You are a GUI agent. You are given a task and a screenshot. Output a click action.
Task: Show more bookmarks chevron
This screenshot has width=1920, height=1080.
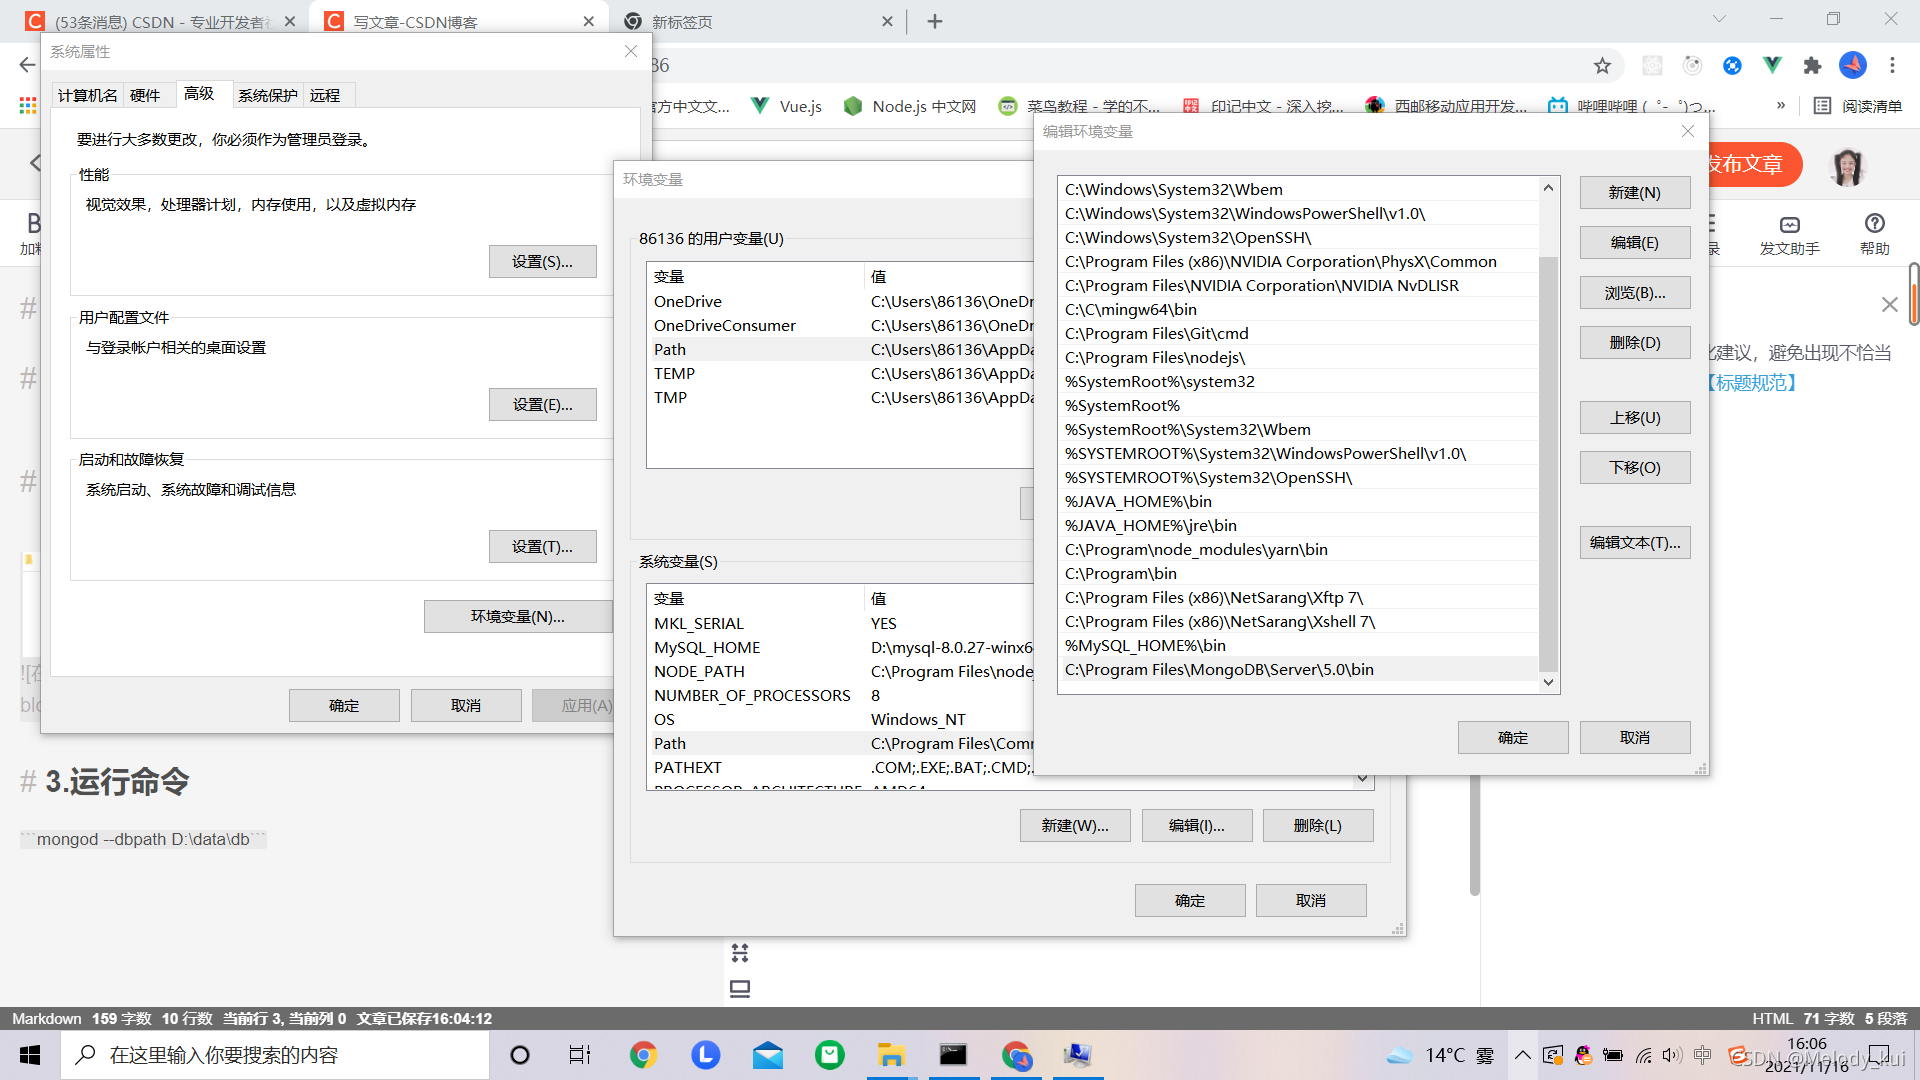click(x=1781, y=106)
